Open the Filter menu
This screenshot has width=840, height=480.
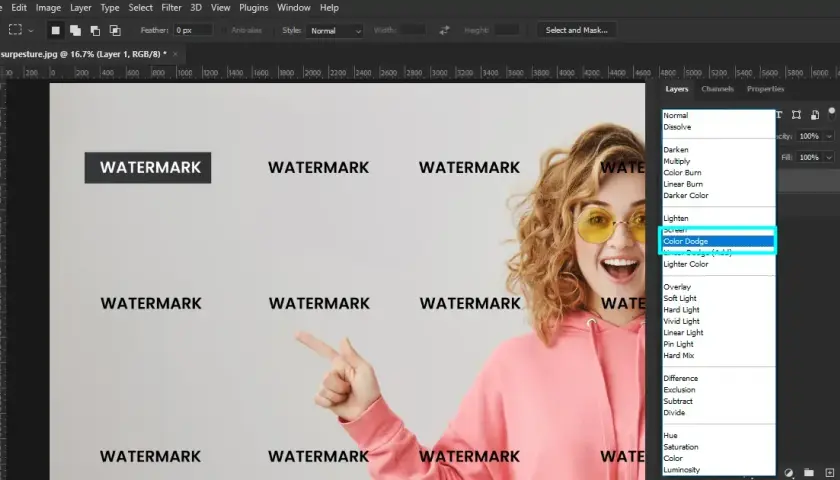(171, 8)
